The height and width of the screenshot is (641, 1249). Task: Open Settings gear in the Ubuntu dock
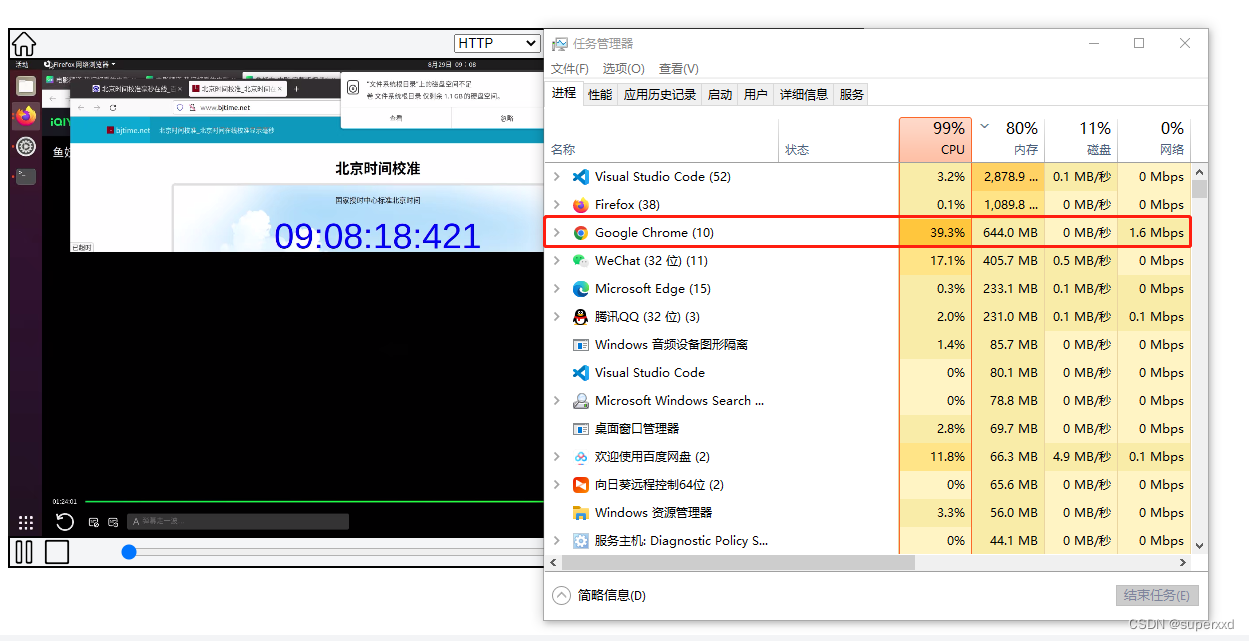26,145
